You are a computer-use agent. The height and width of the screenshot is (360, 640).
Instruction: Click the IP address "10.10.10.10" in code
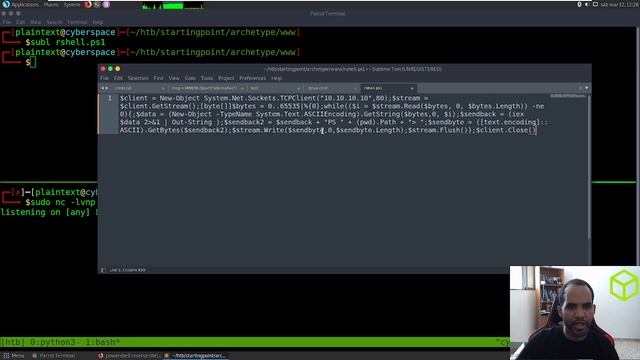click(346, 98)
